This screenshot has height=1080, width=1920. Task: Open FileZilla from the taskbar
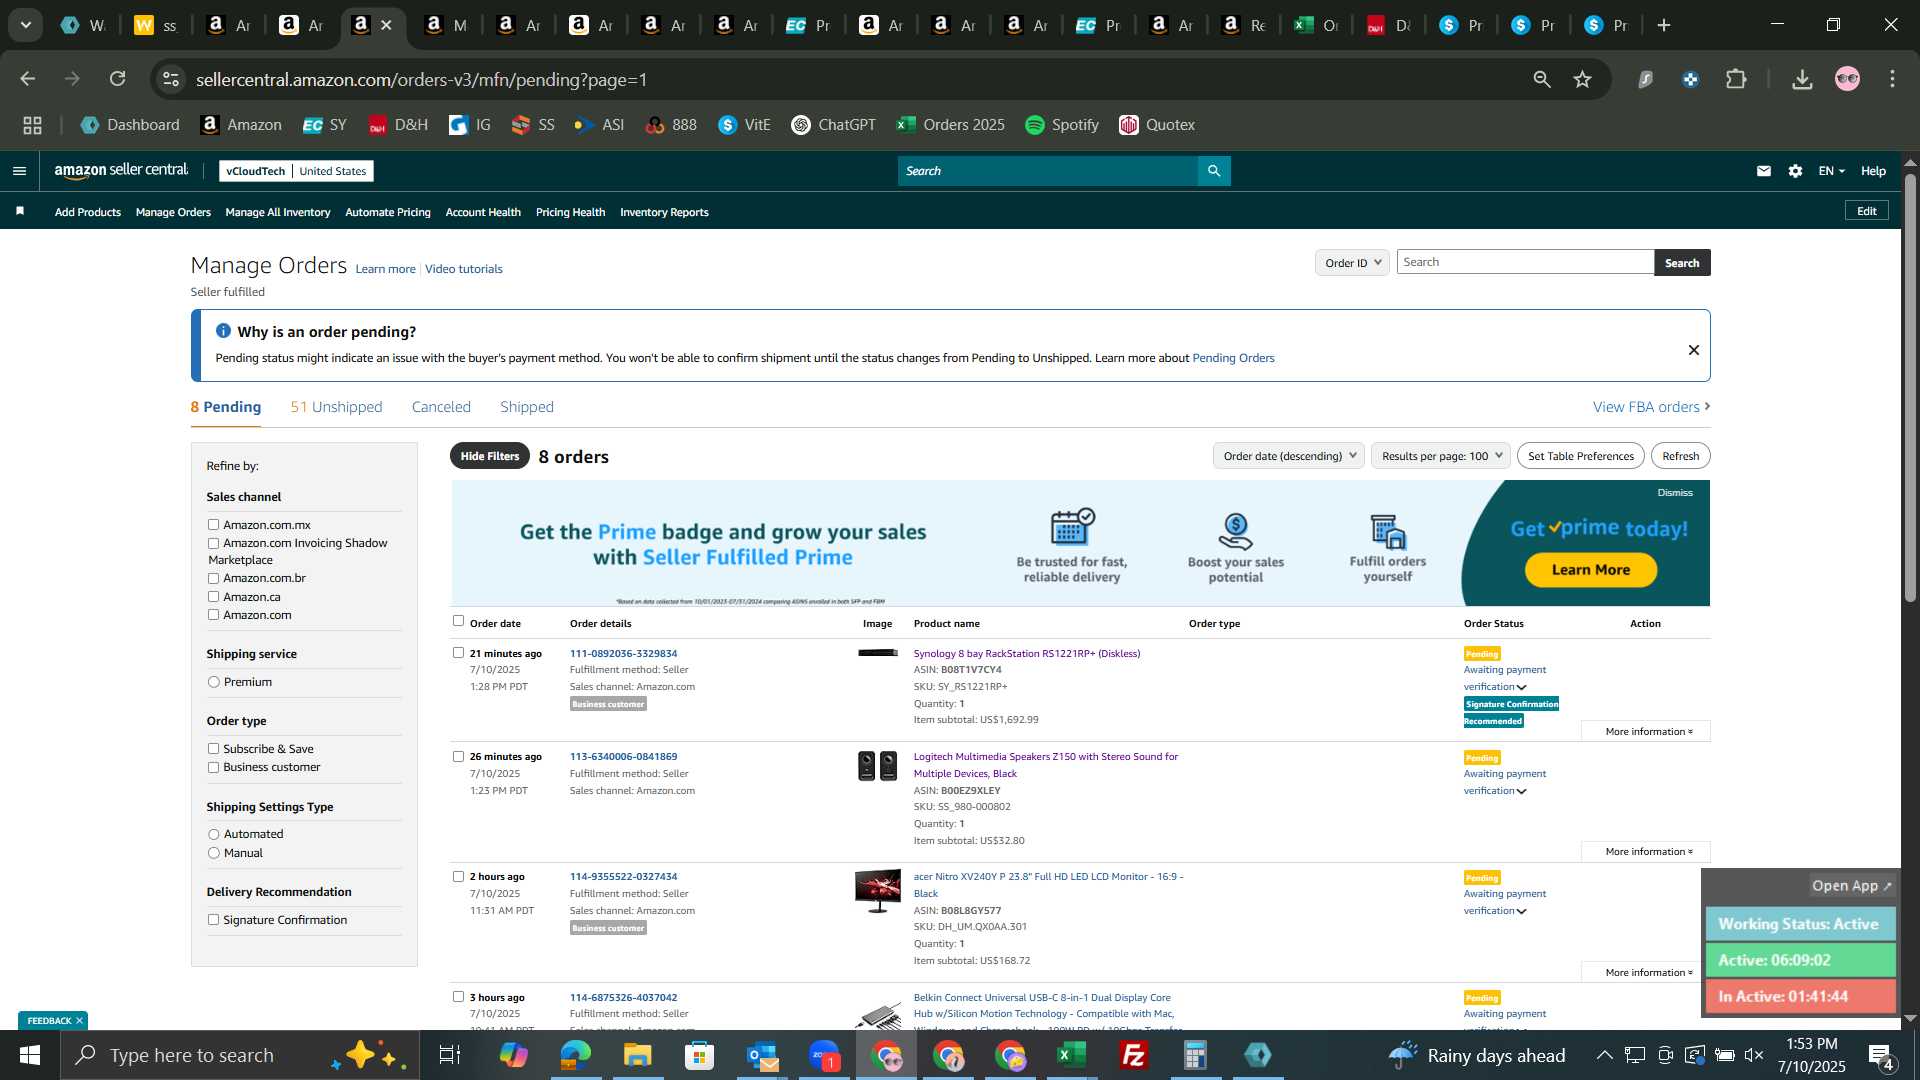pos(1133,1055)
